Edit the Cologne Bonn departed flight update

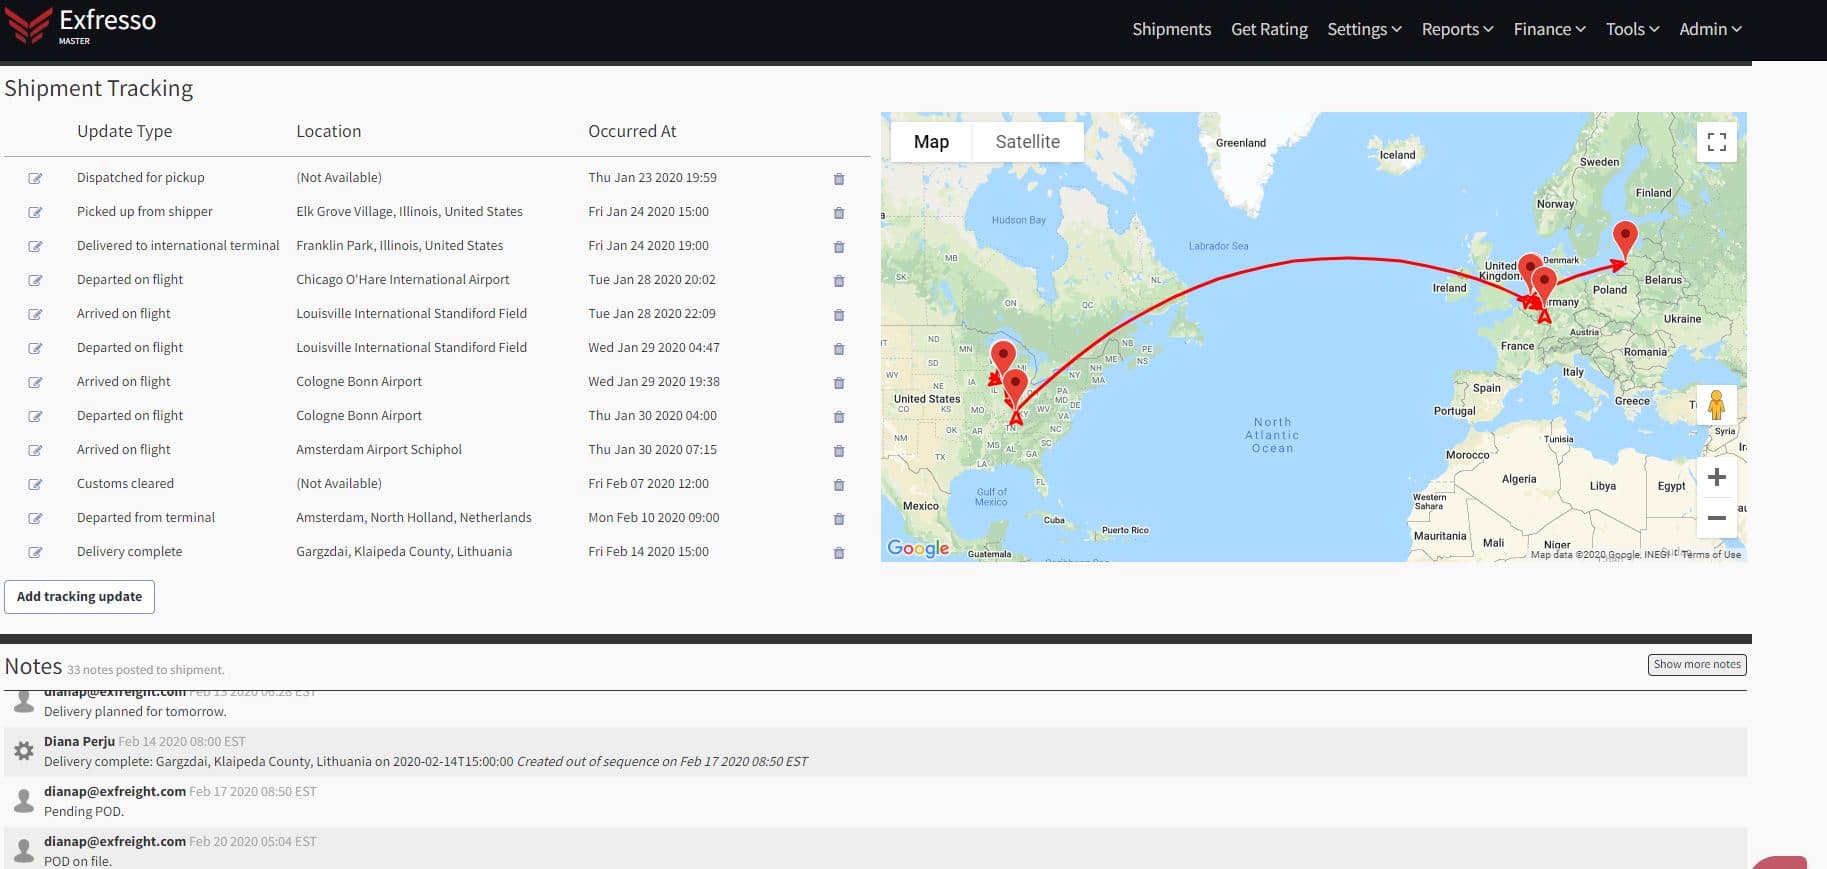[35, 417]
